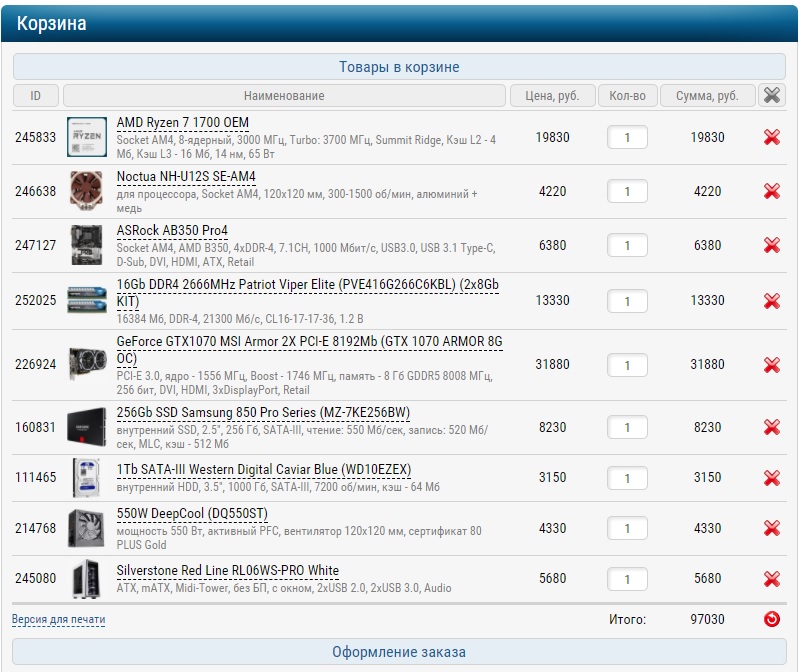Click the red recalculate total icon
This screenshot has width=808, height=672.
[x=771, y=619]
